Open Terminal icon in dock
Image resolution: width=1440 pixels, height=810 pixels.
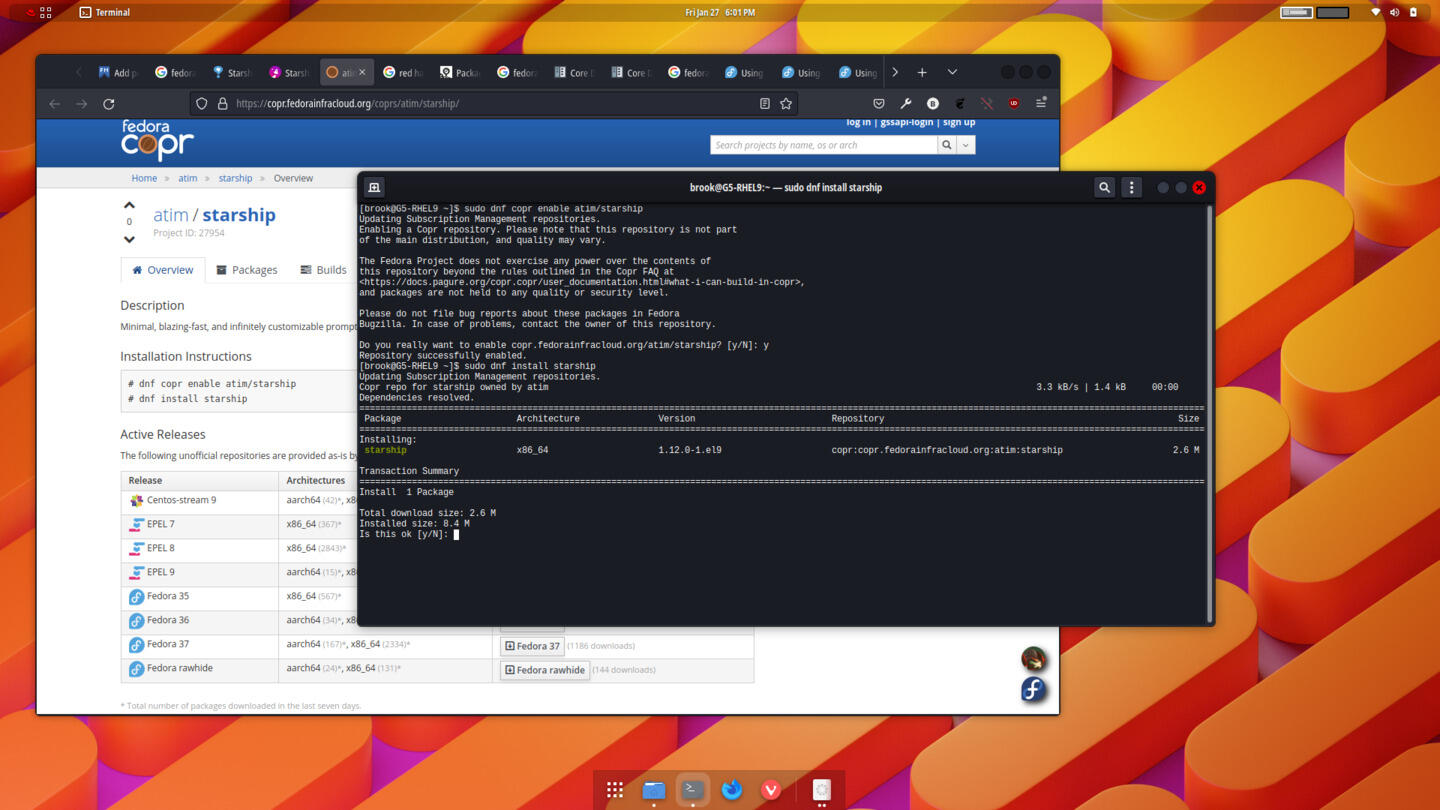point(693,790)
